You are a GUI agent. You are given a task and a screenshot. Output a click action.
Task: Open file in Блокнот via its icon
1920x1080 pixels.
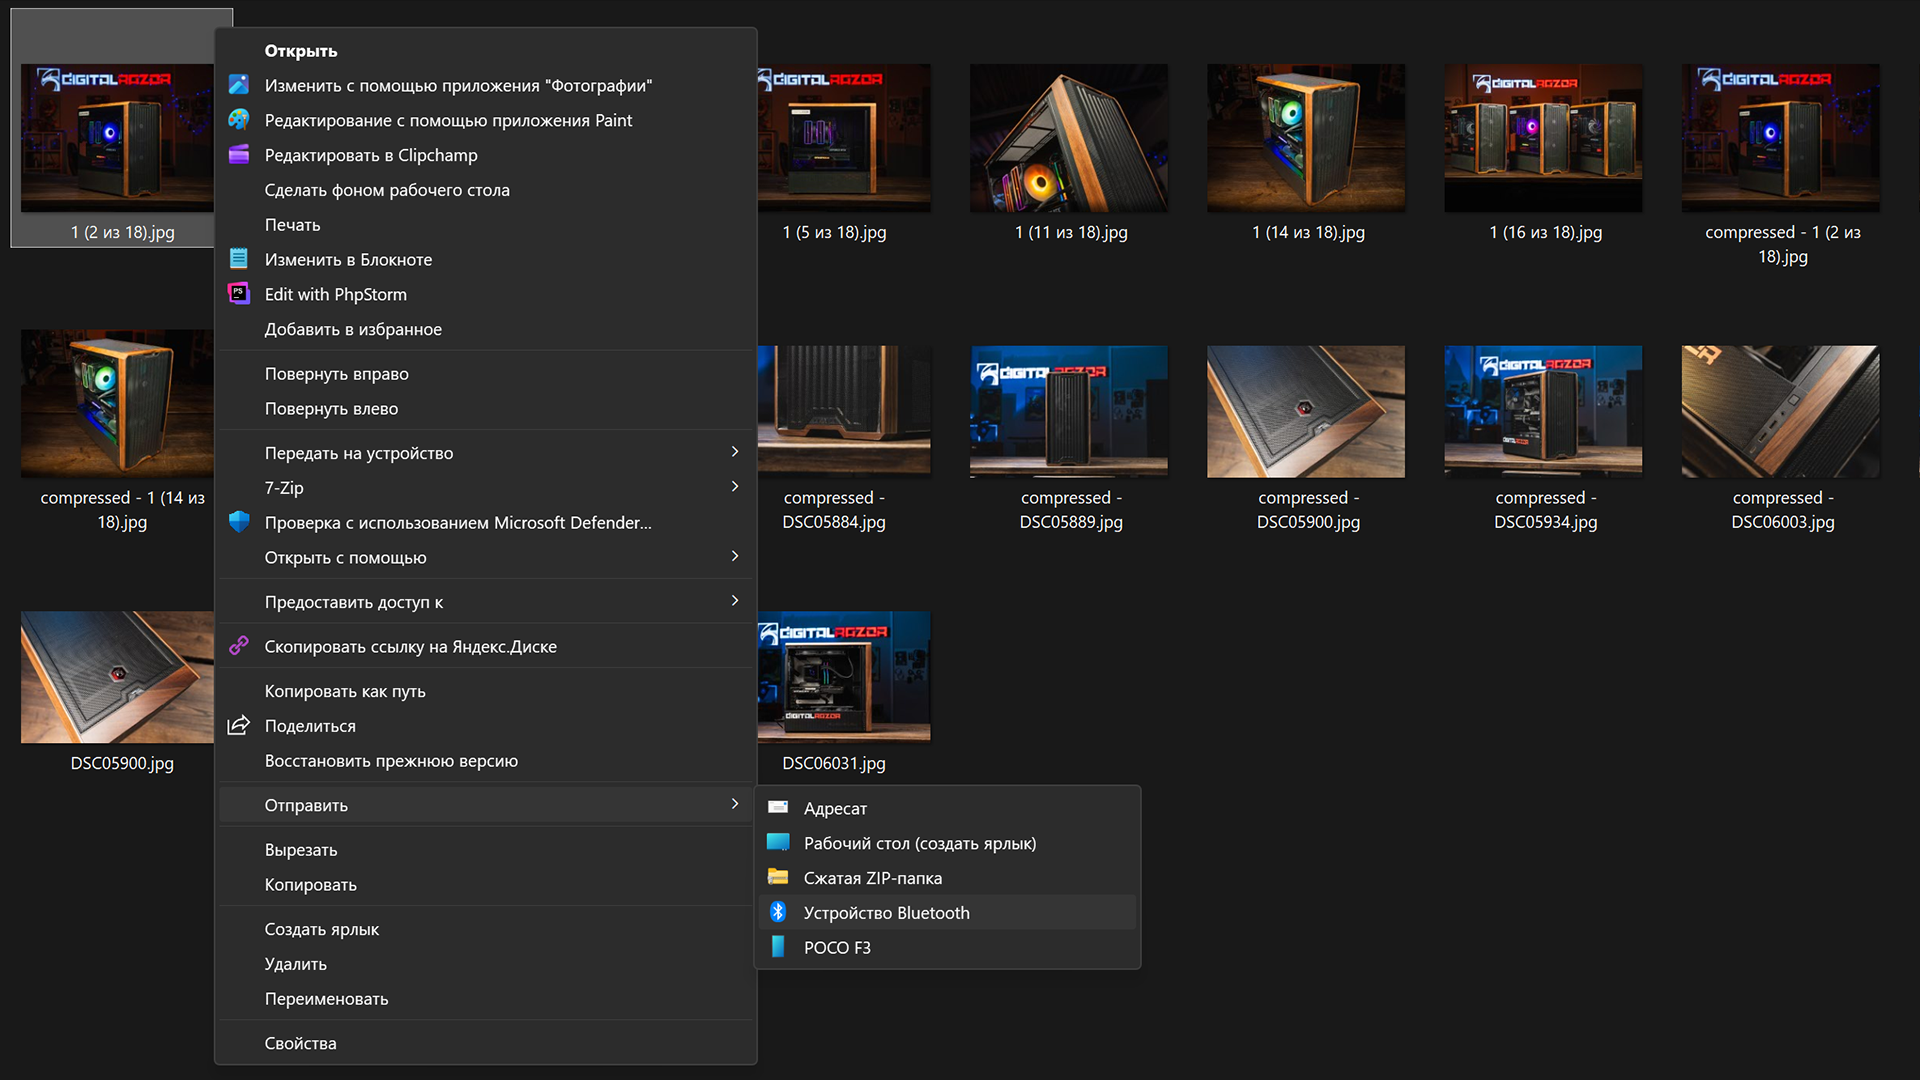point(239,259)
